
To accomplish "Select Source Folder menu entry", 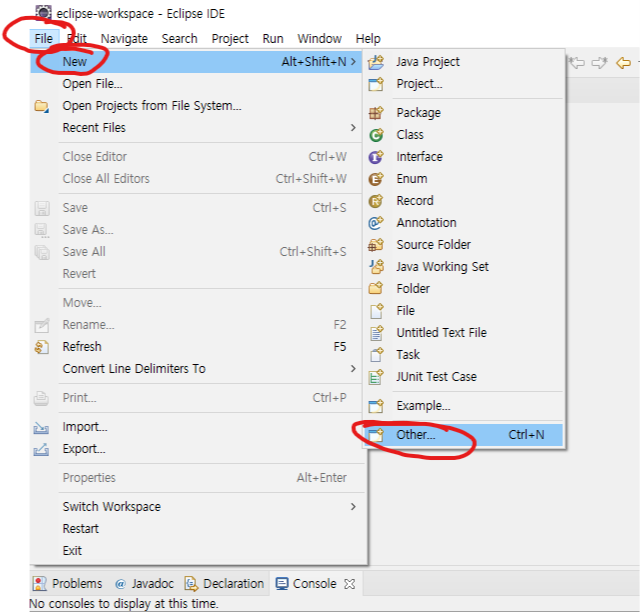I will click(x=464, y=245).
